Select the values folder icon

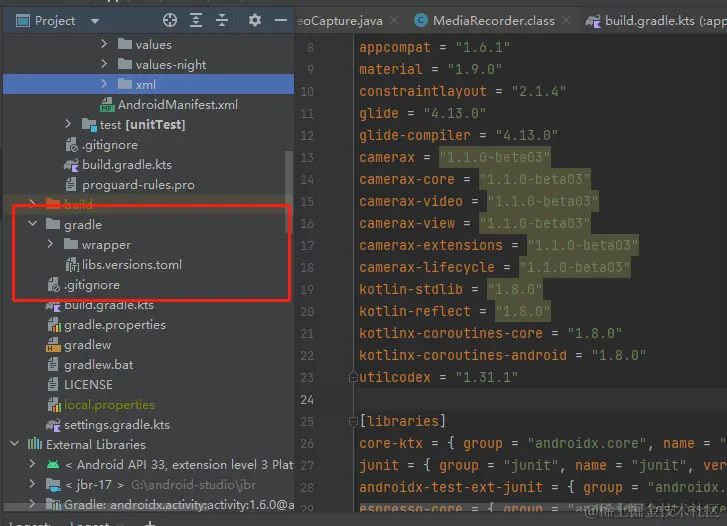[x=125, y=44]
